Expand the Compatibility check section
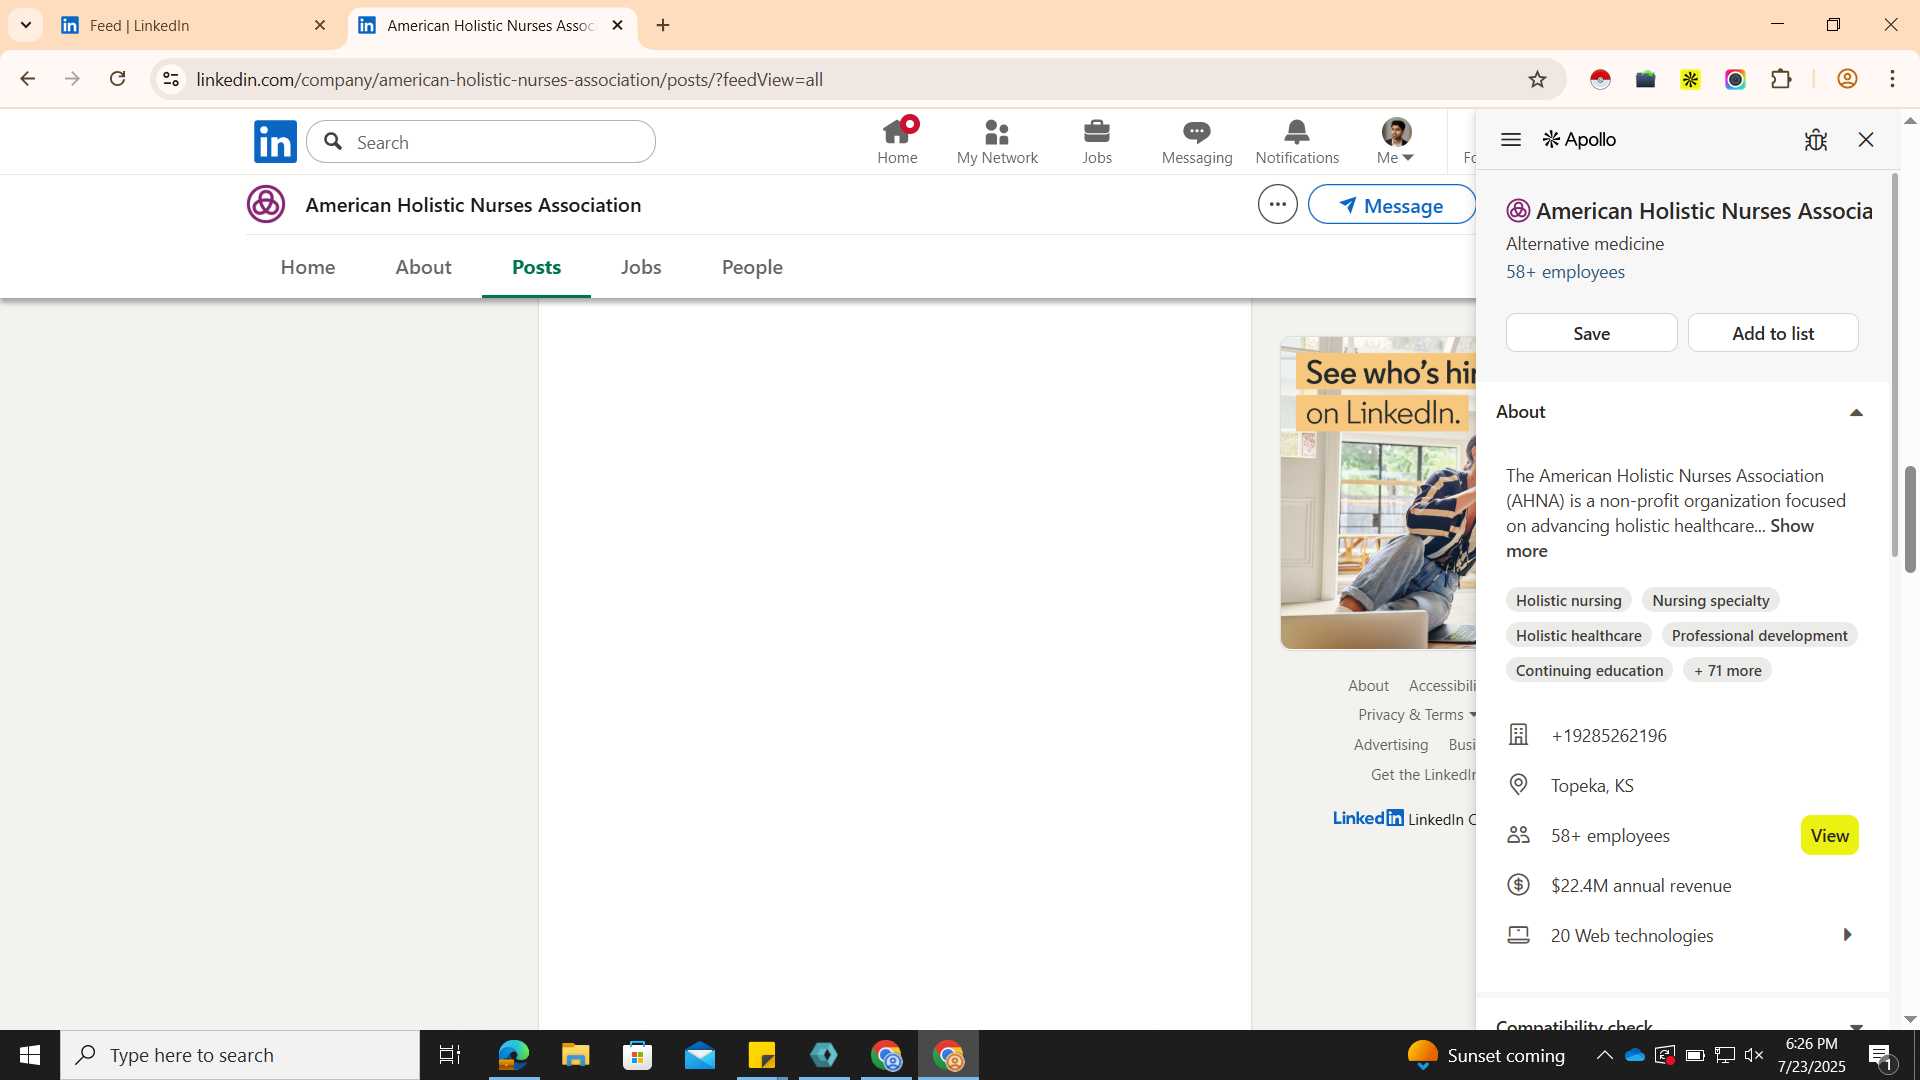The width and height of the screenshot is (1920, 1080). (x=1856, y=1025)
